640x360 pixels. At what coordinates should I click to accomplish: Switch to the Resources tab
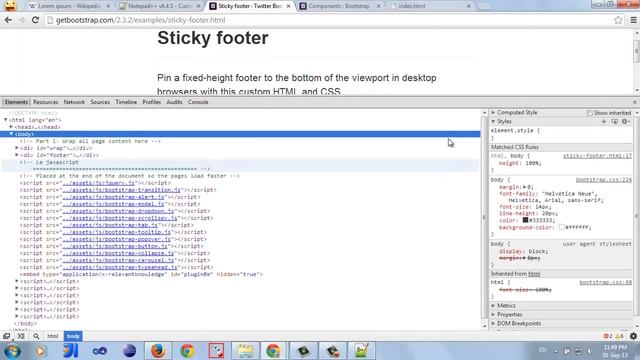coord(45,102)
